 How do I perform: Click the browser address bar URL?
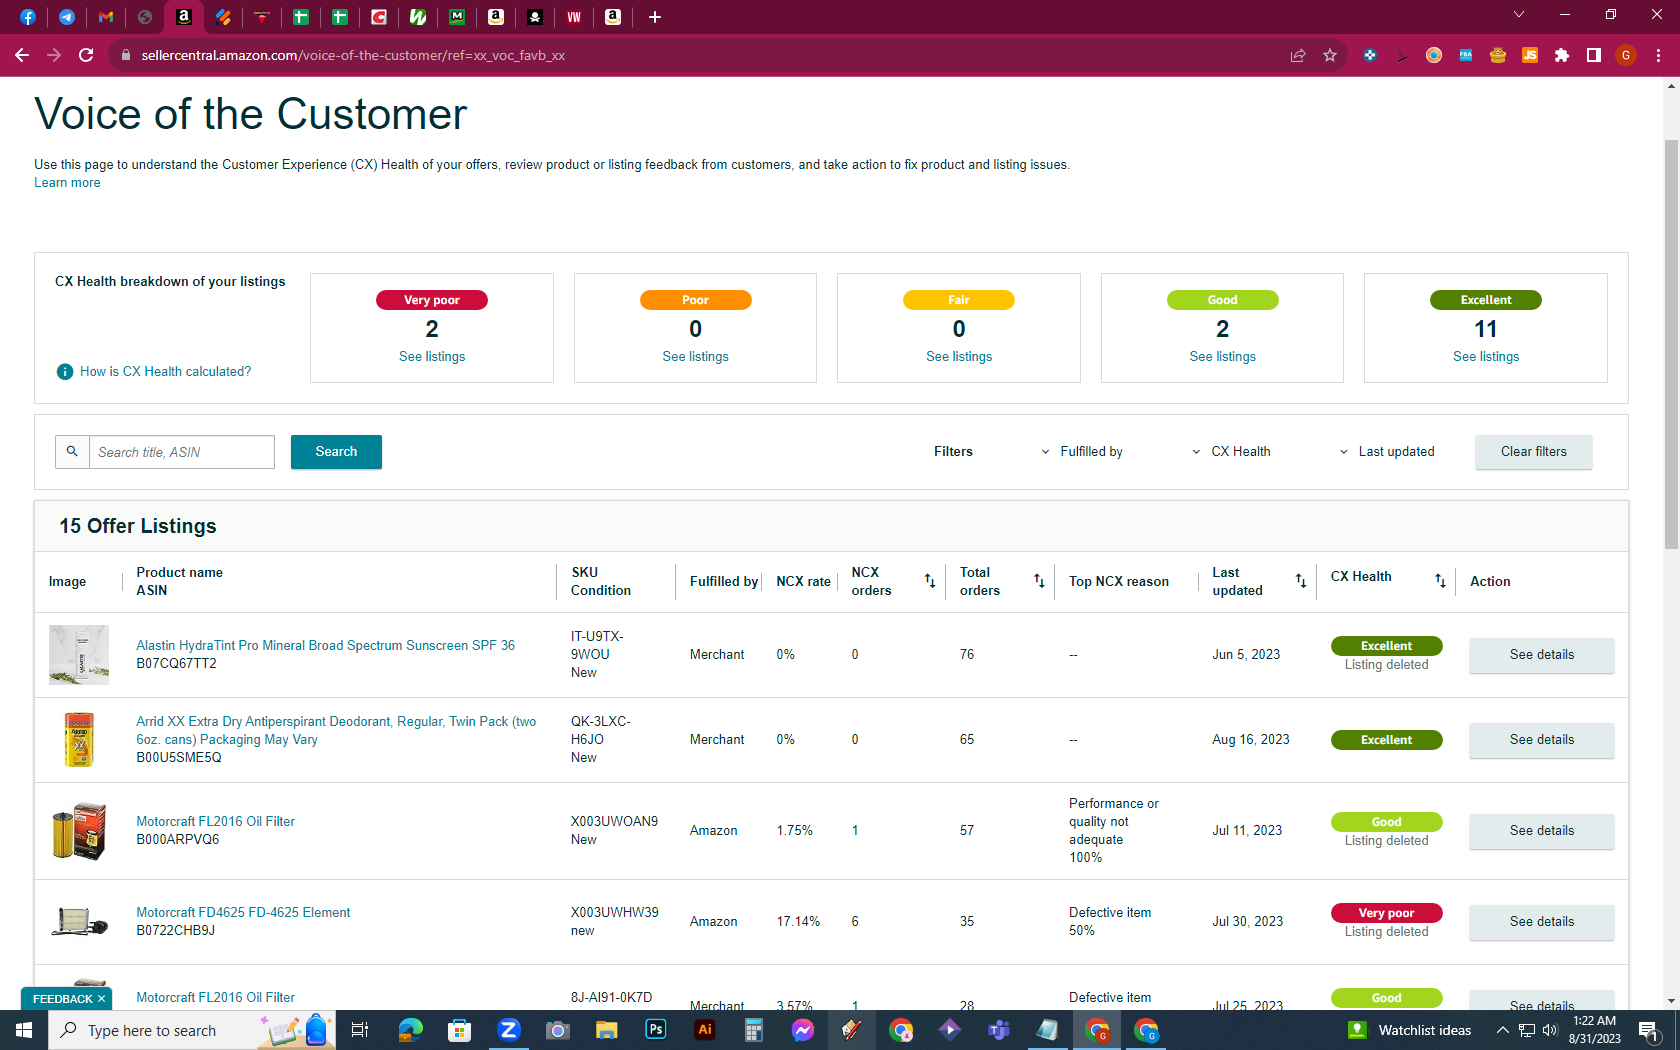[x=353, y=55]
